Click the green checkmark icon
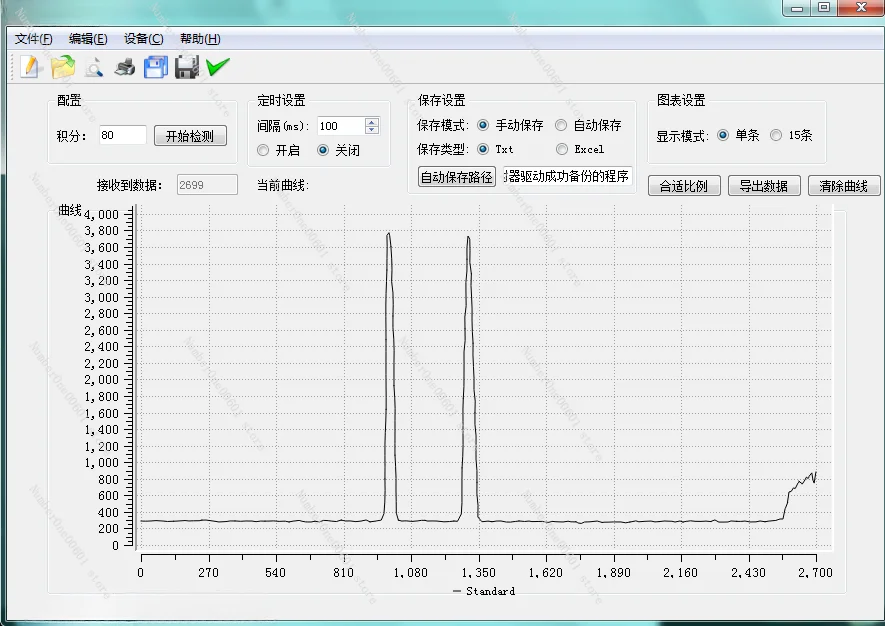The image size is (885, 626). (217, 67)
